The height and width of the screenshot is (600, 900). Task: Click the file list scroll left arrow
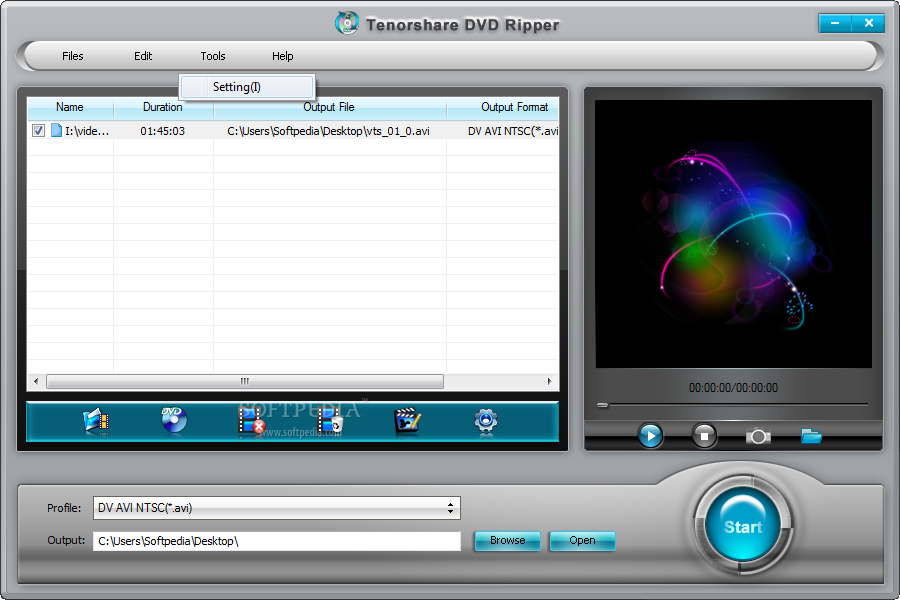[37, 381]
